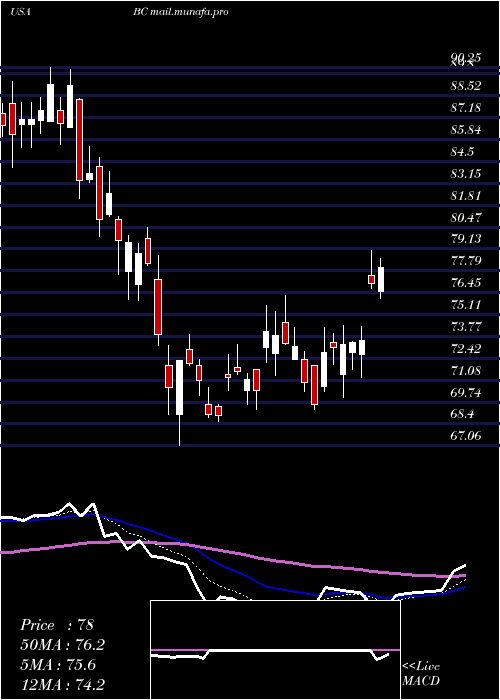
Task: Click the <<Live MACD label
Action: pos(421,674)
